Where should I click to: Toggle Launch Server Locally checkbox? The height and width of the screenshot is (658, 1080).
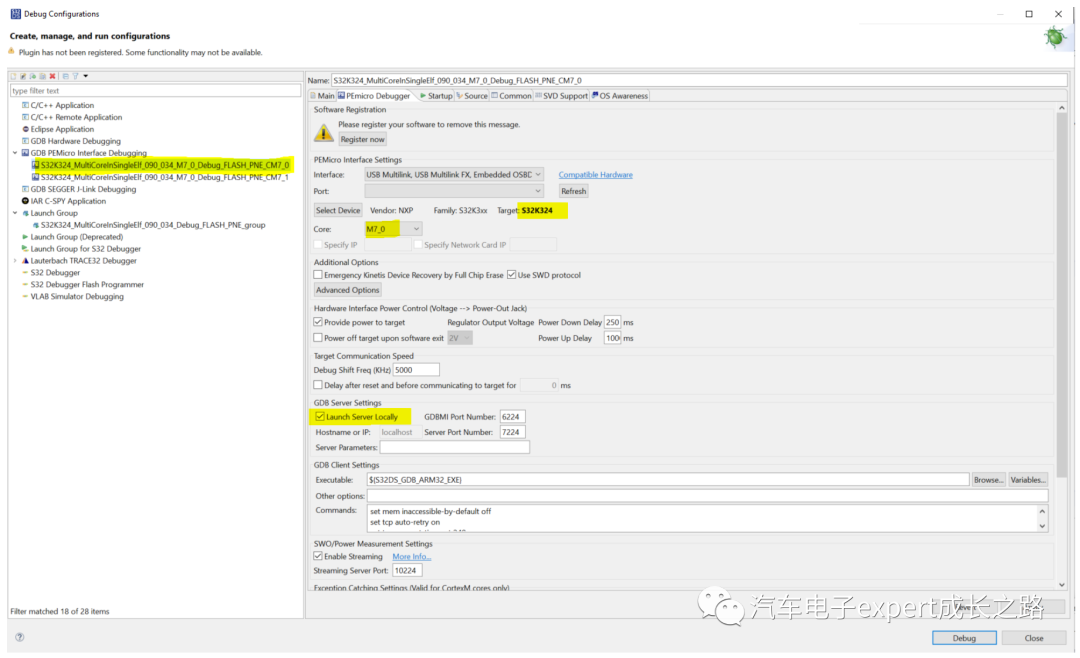(x=320, y=416)
